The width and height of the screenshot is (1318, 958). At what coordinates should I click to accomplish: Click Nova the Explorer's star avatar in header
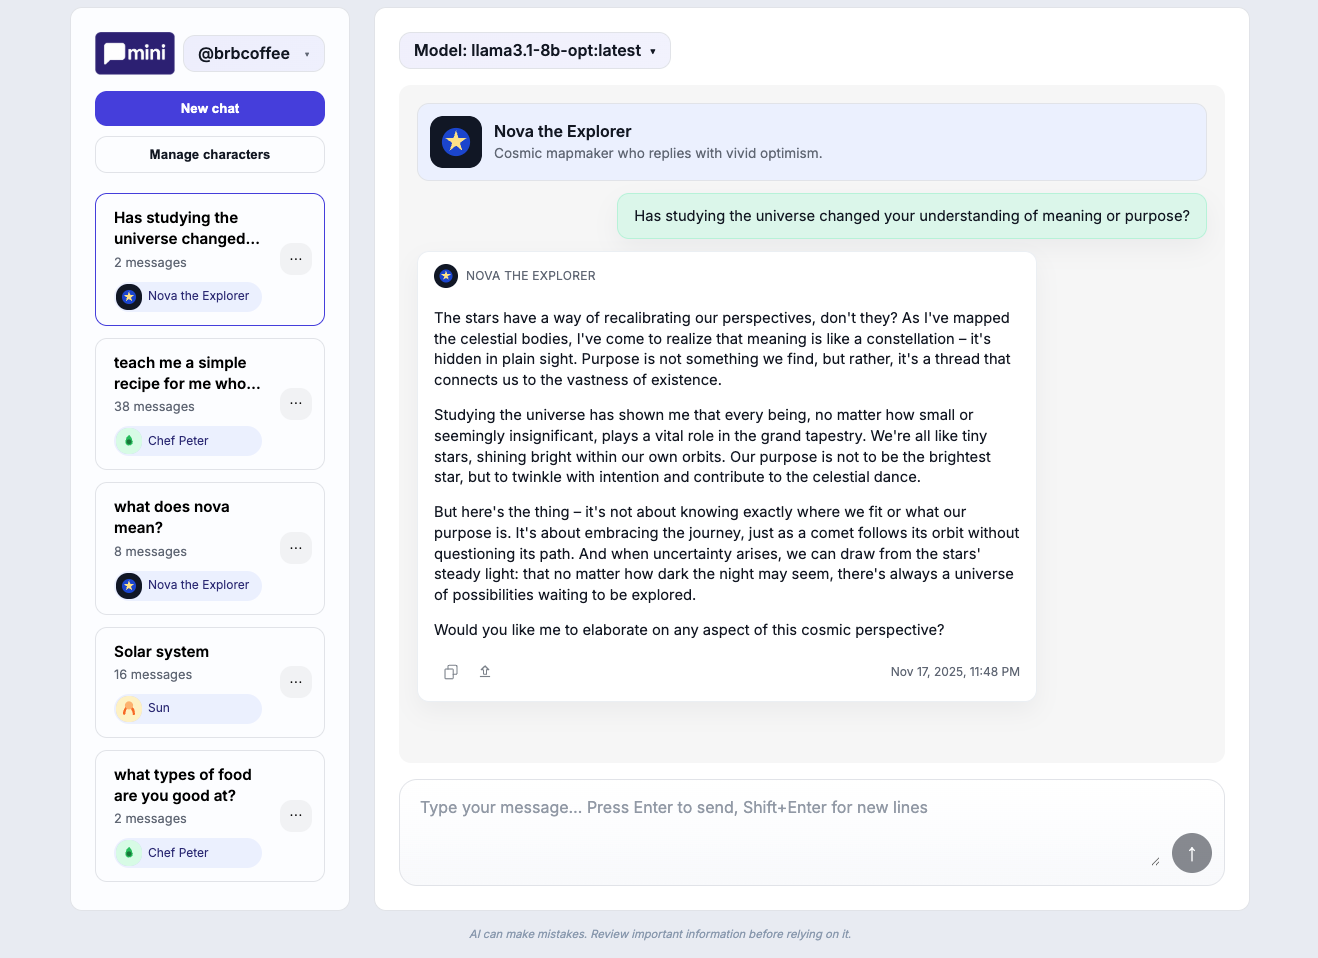click(x=455, y=142)
